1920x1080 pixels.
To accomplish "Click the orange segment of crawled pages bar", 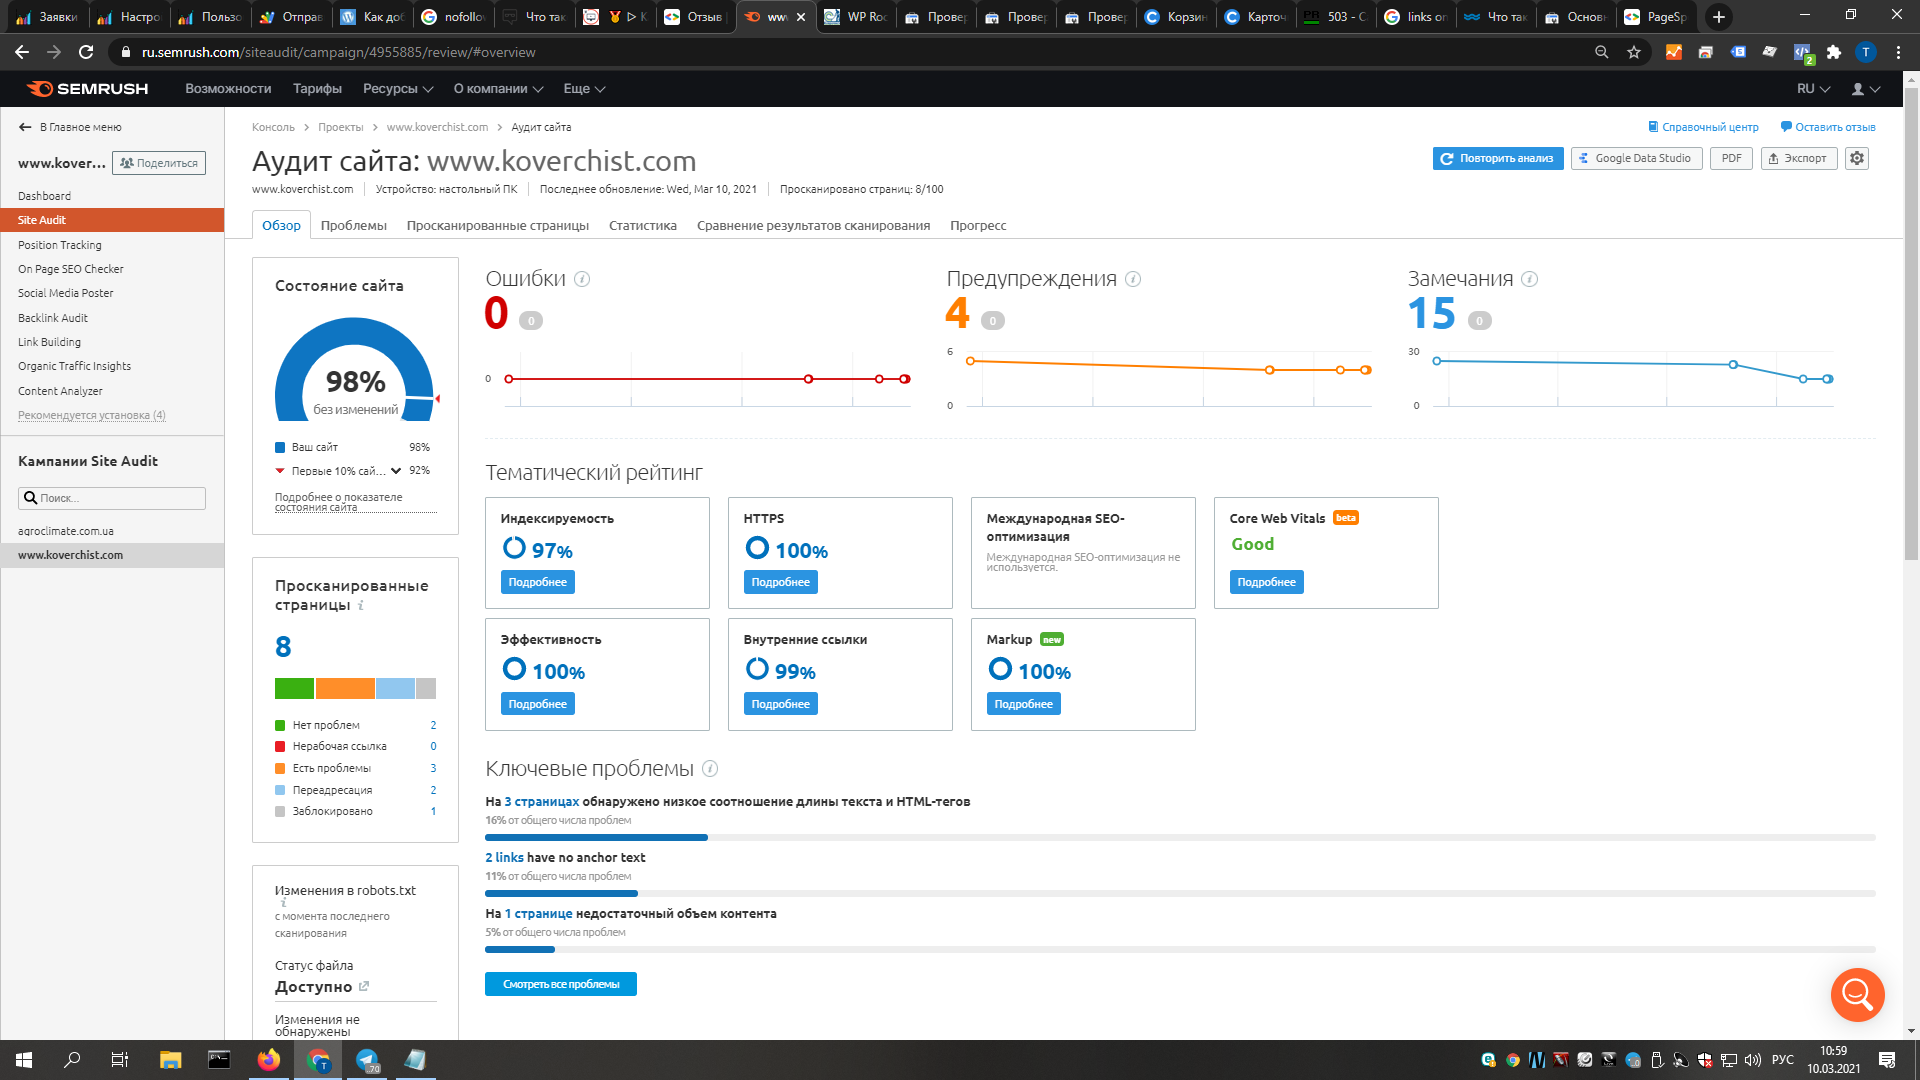I will pos(345,688).
